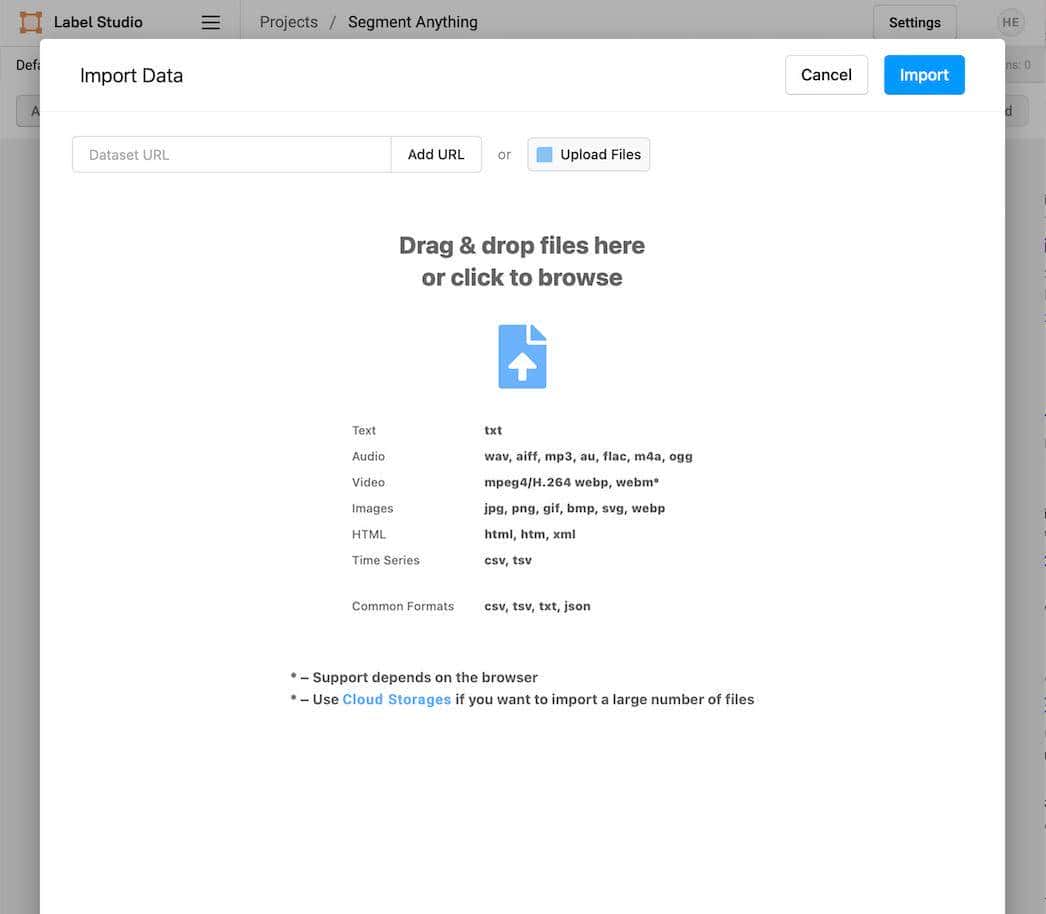1046x914 pixels.
Task: Click the partially hidden button at left edge
Action: pos(28,111)
